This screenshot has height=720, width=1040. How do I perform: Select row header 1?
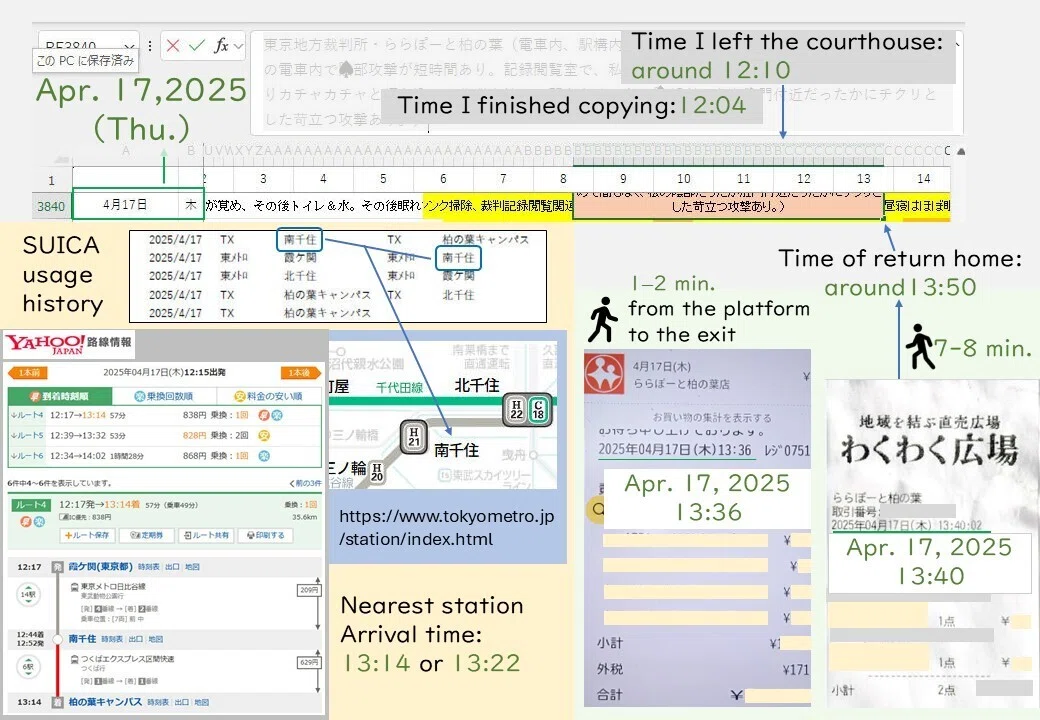(x=51, y=180)
